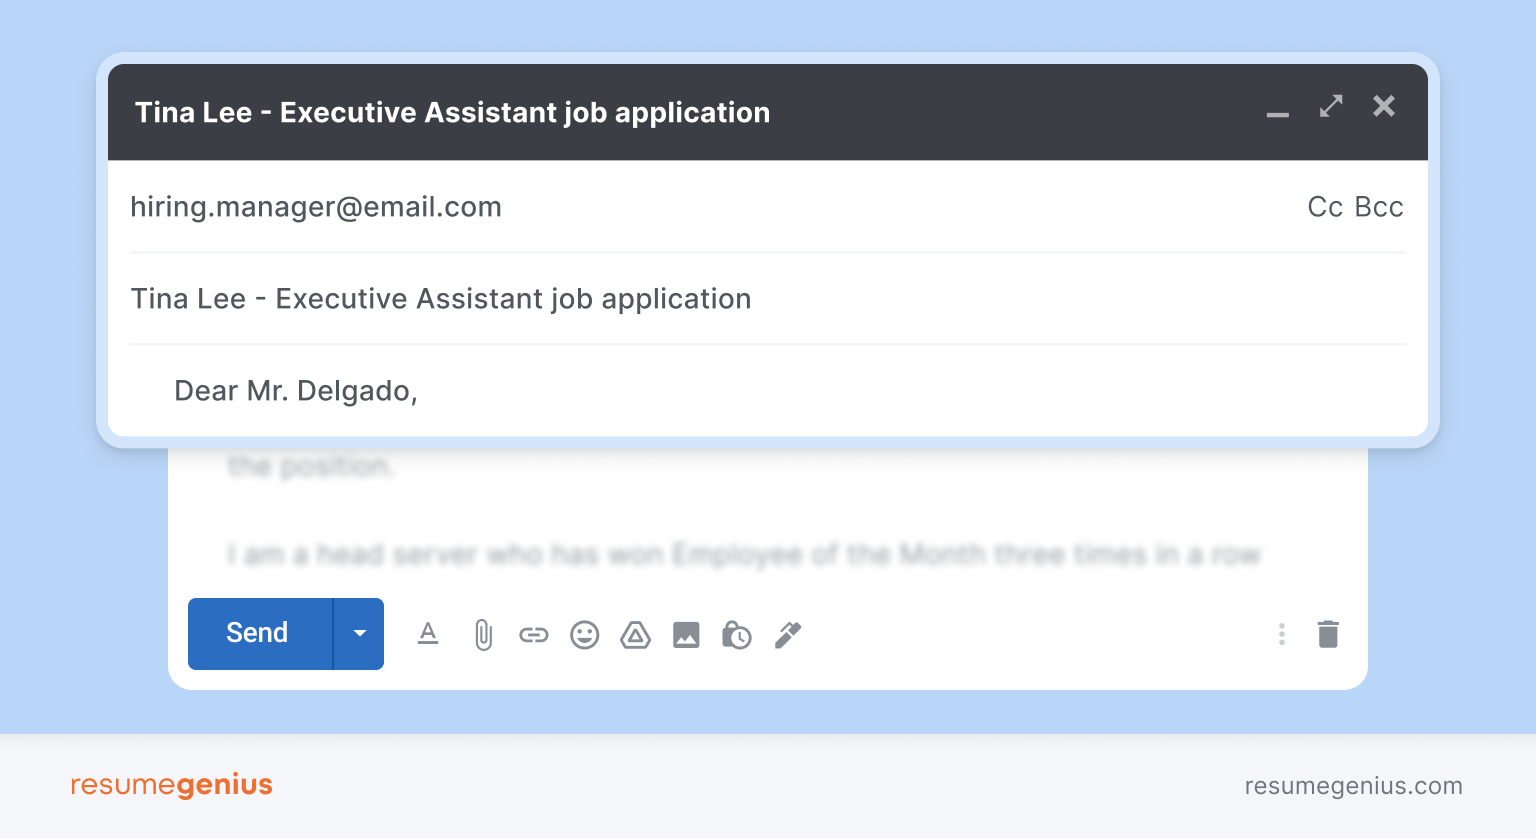Insert a photo using the image icon
The image size is (1536, 838).
pos(686,635)
